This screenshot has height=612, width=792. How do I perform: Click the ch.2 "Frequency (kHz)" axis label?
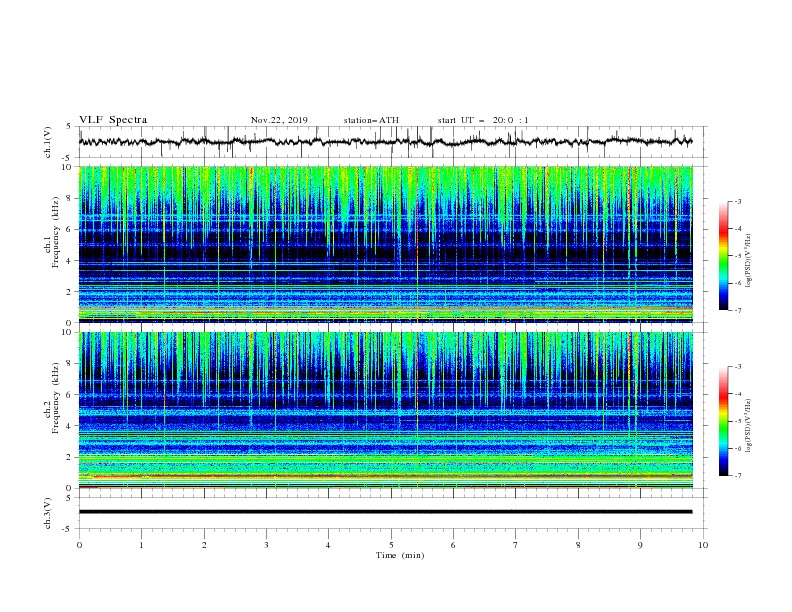coord(55,398)
